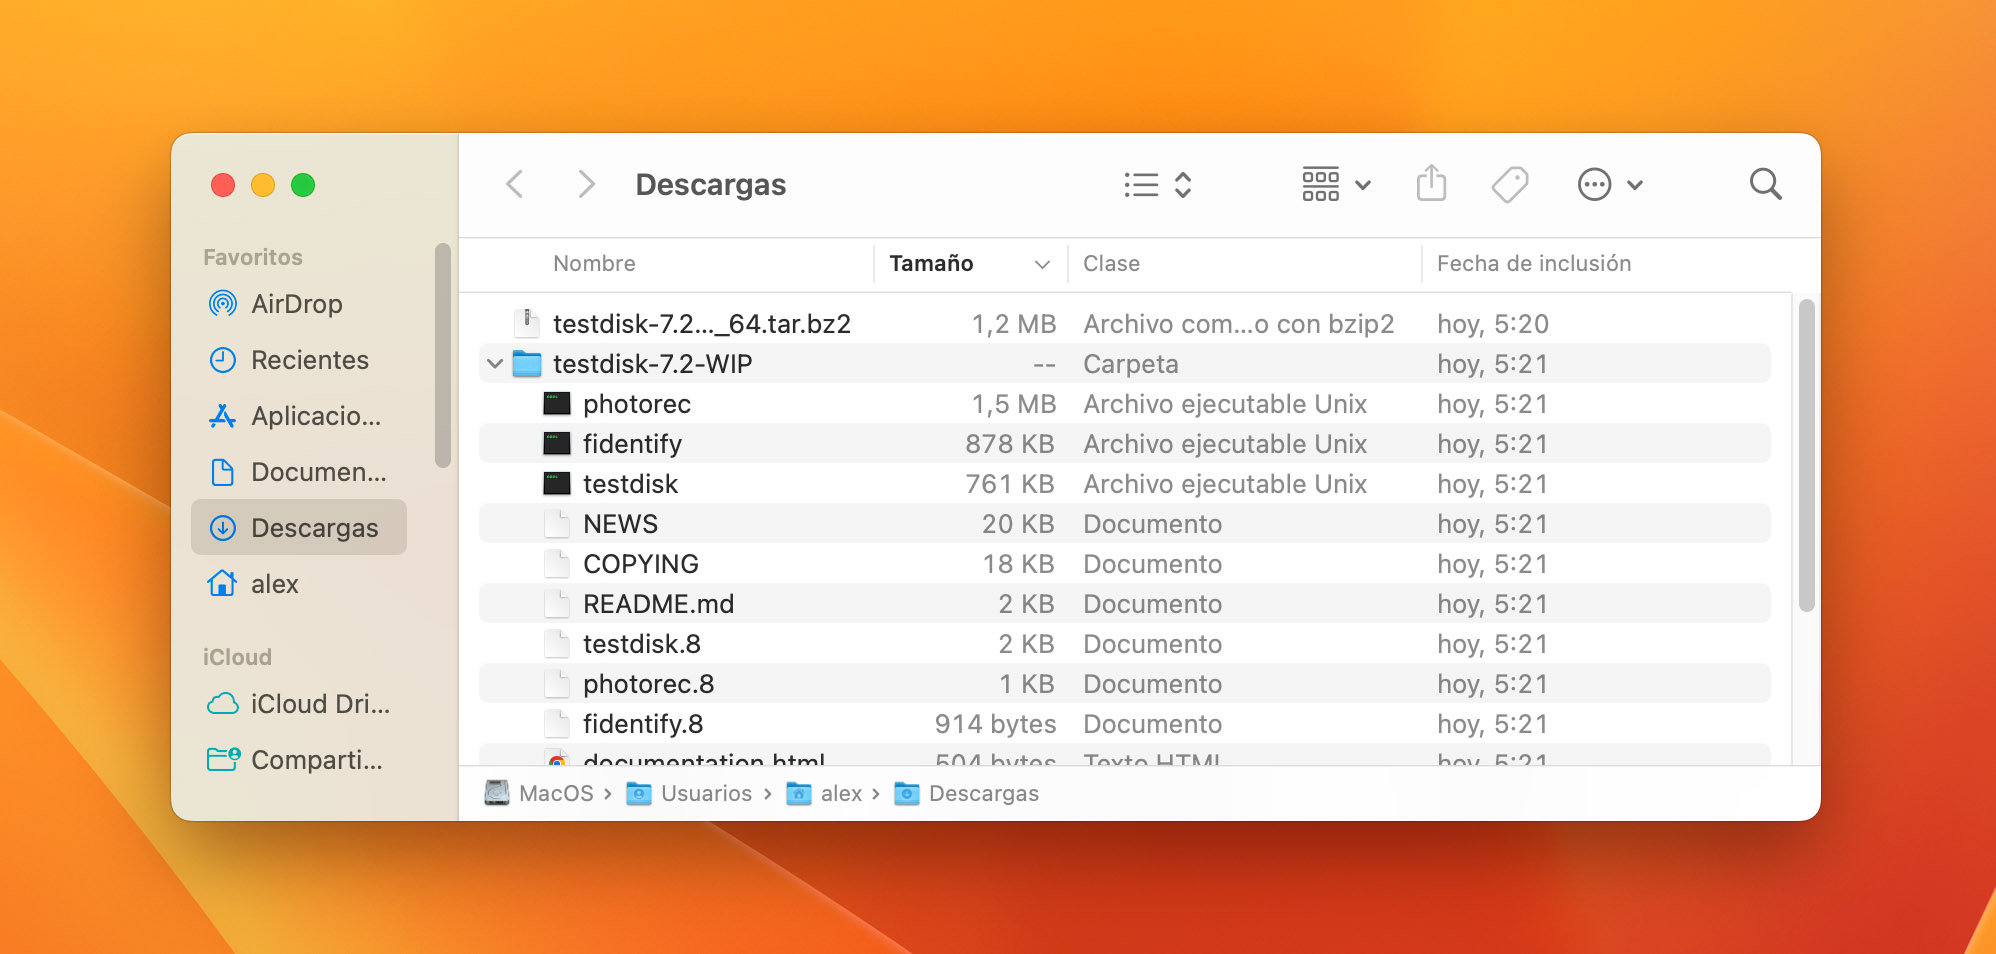The width and height of the screenshot is (1996, 954).
Task: Click the Compartido shared folder icon
Action: point(222,760)
